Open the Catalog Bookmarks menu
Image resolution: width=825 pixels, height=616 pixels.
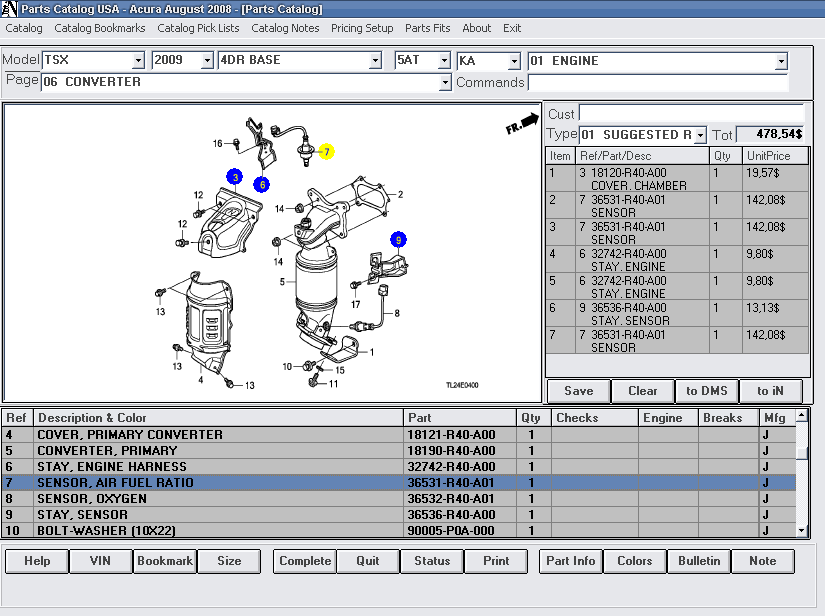pyautogui.click(x=100, y=28)
